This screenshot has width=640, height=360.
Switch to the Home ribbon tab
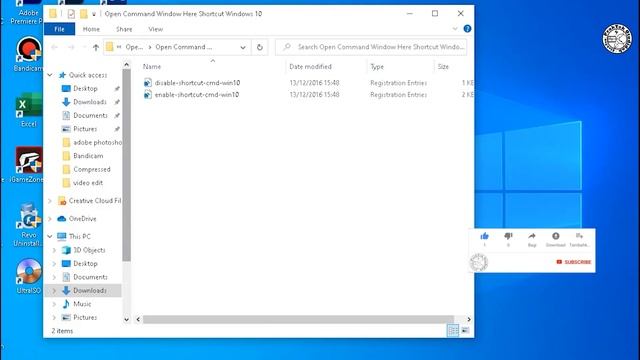pyautogui.click(x=91, y=29)
